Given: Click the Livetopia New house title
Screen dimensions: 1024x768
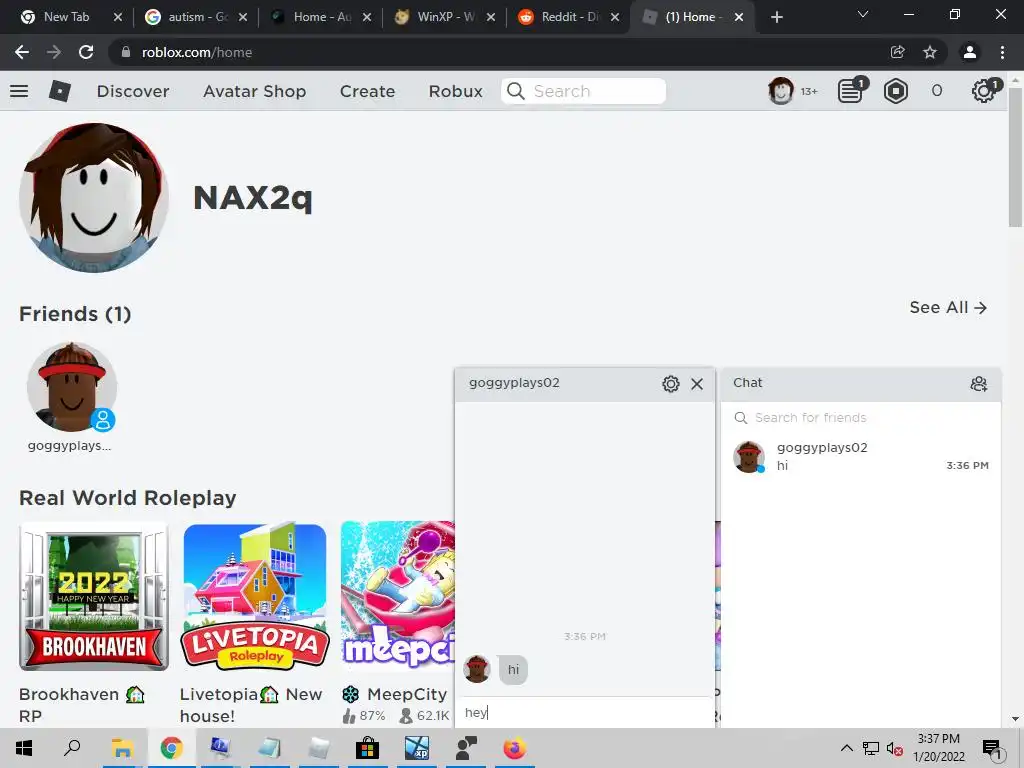Looking at the screenshot, I should (x=251, y=705).
